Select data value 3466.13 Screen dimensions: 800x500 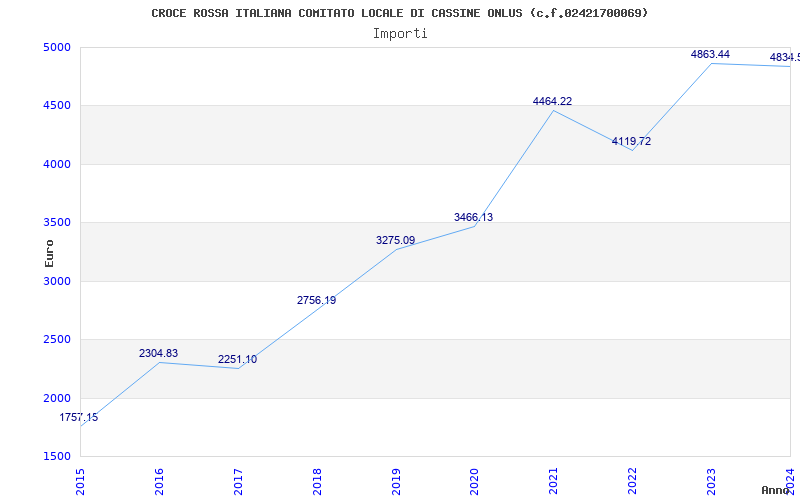point(473,217)
